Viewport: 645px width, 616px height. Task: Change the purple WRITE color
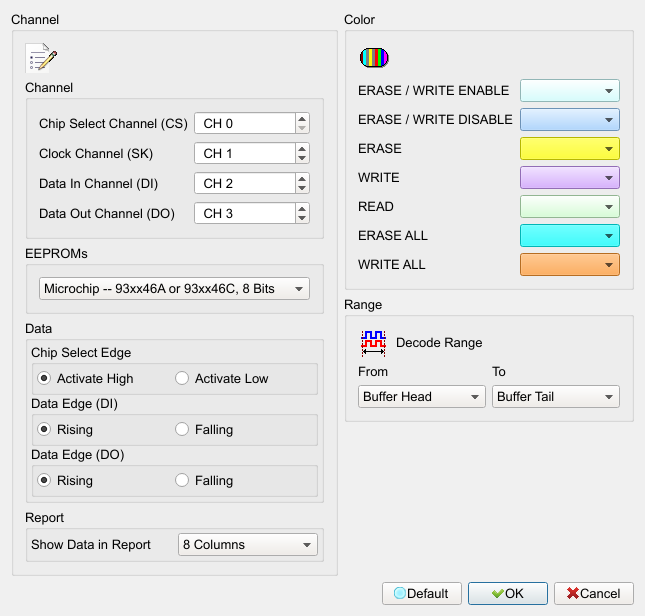click(x=570, y=178)
